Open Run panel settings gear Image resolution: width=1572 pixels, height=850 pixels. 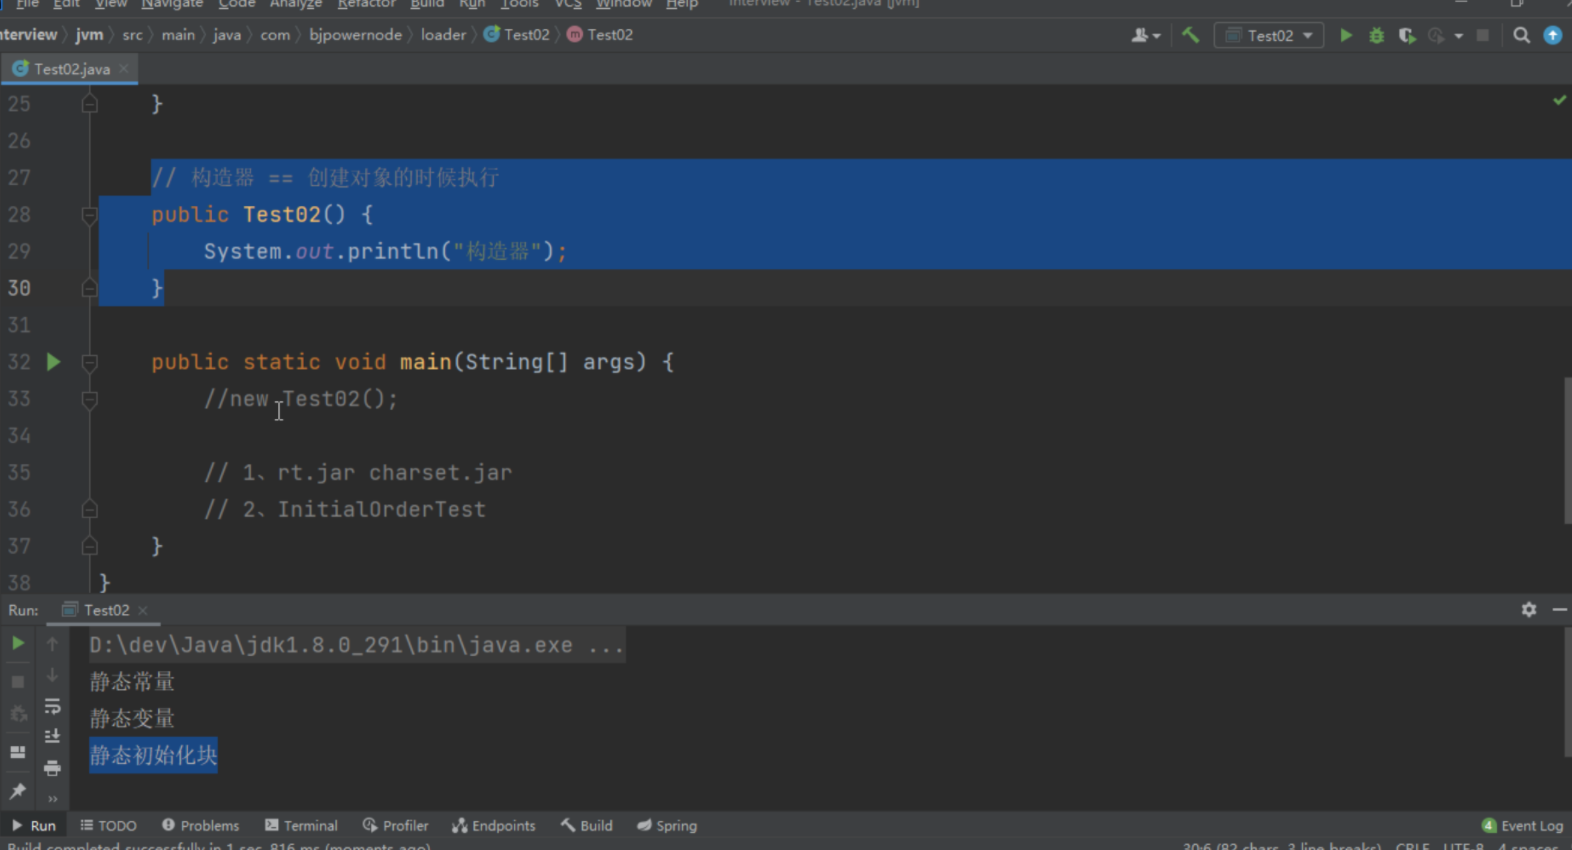[1528, 609]
